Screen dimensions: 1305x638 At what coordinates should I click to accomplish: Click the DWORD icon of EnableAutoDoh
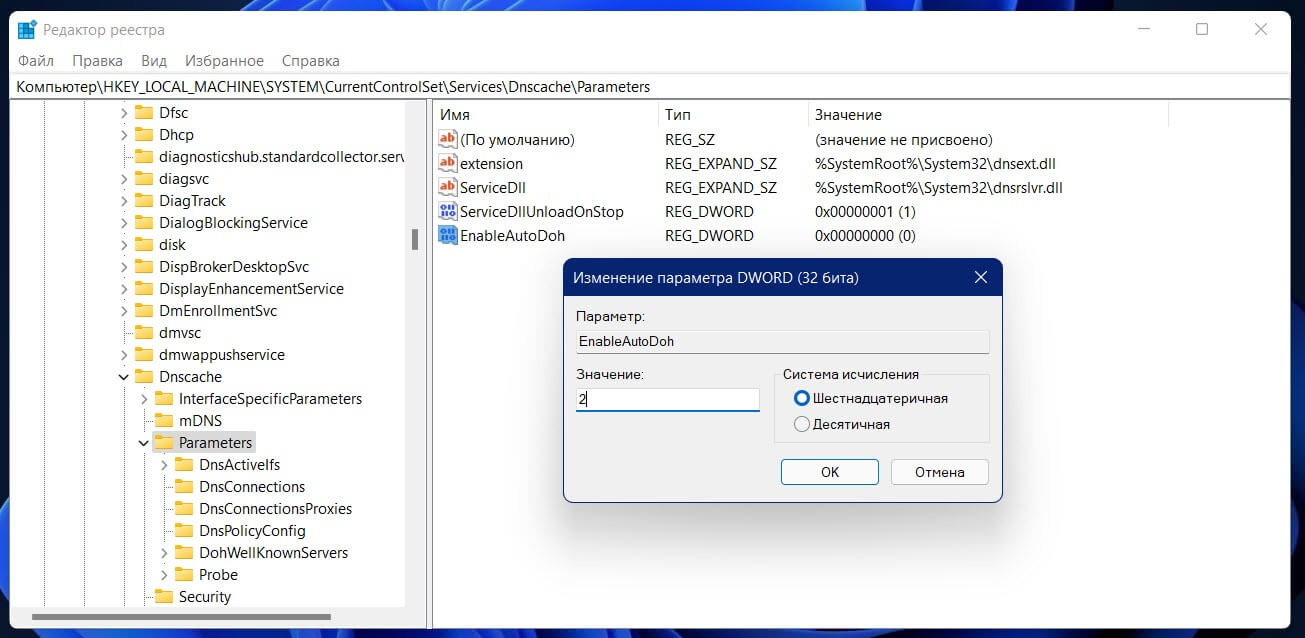click(448, 235)
